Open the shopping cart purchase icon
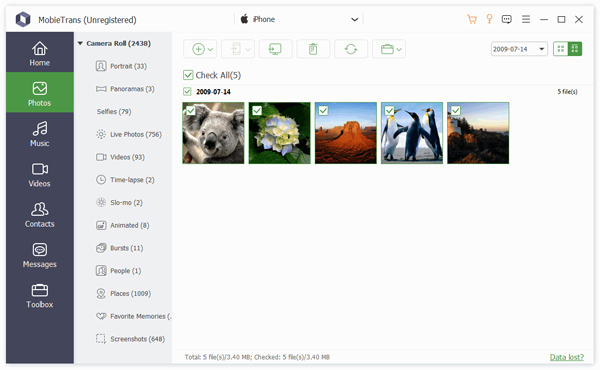Image resolution: width=600 pixels, height=370 pixels. 472,19
